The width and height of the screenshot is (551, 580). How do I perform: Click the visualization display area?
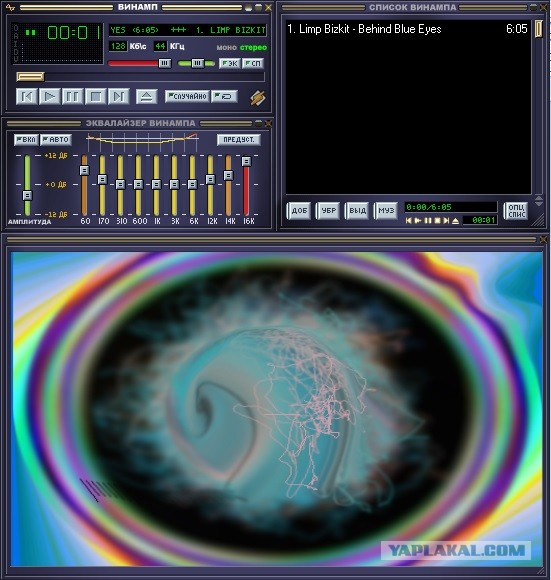pyautogui.click(x=277, y=409)
